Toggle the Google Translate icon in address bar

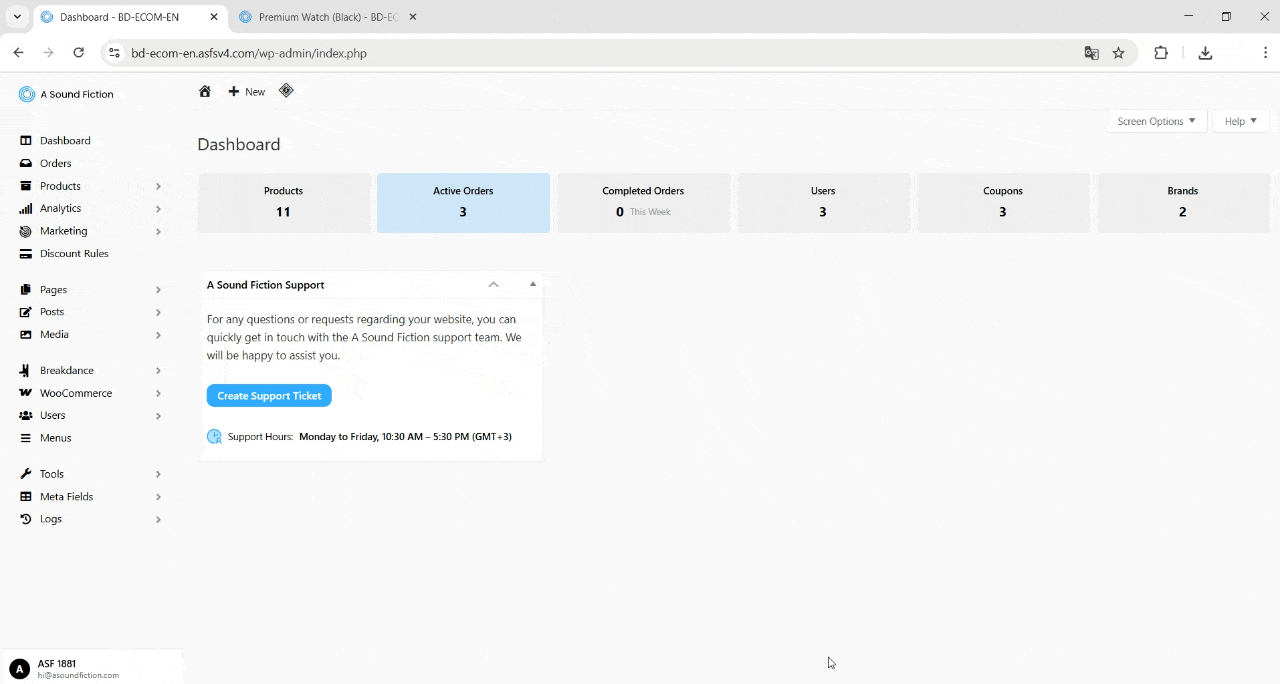(1091, 53)
